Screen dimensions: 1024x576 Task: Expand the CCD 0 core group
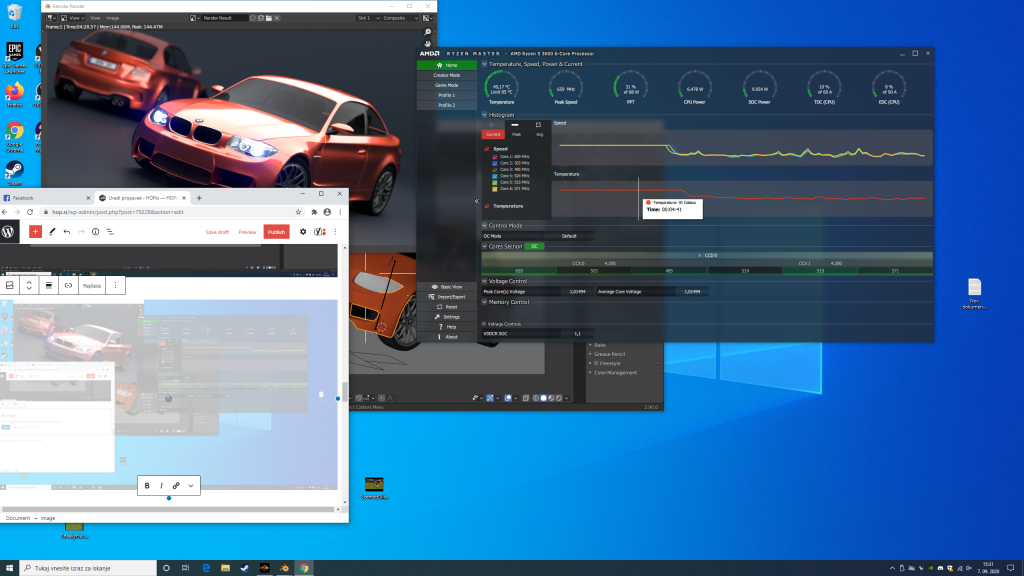tap(699, 255)
